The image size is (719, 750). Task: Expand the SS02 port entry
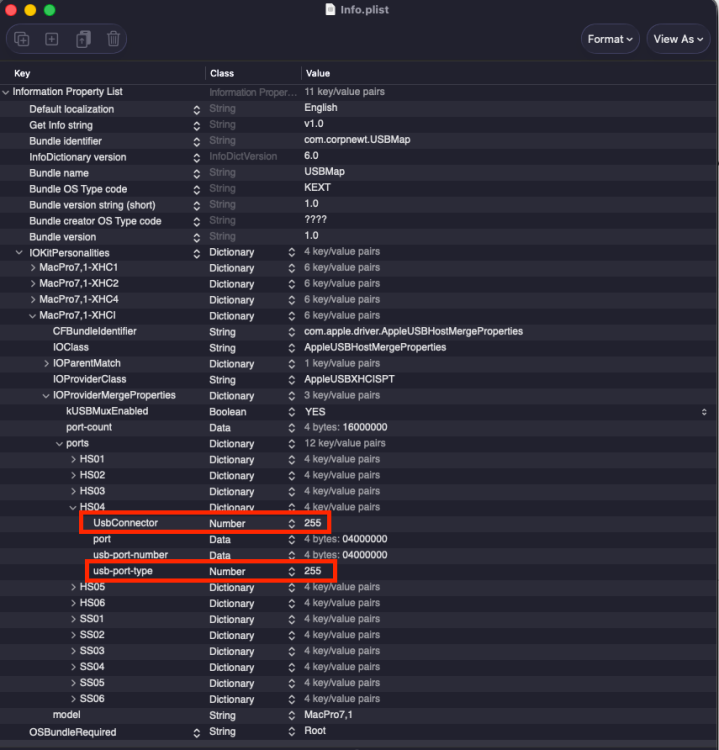73,635
